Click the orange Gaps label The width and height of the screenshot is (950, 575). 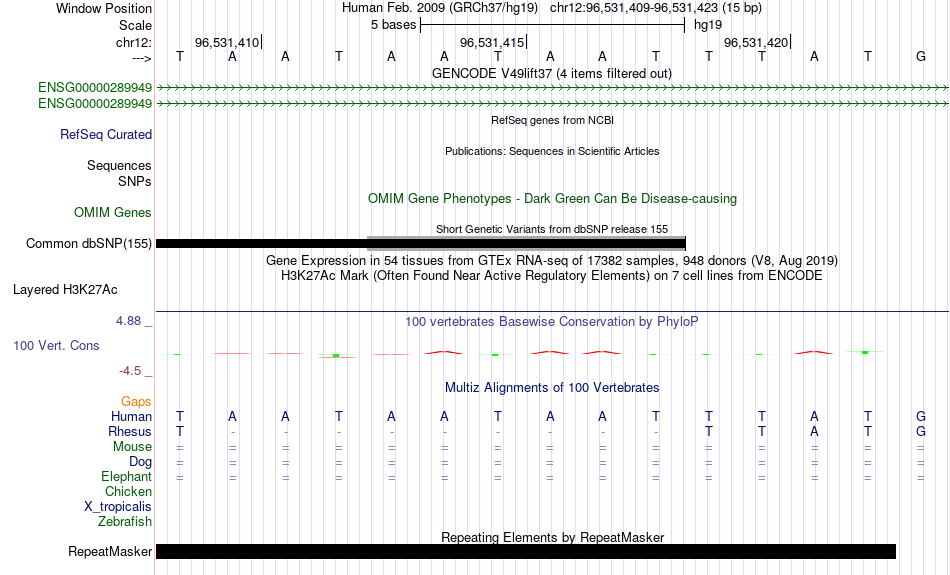[x=136, y=402]
